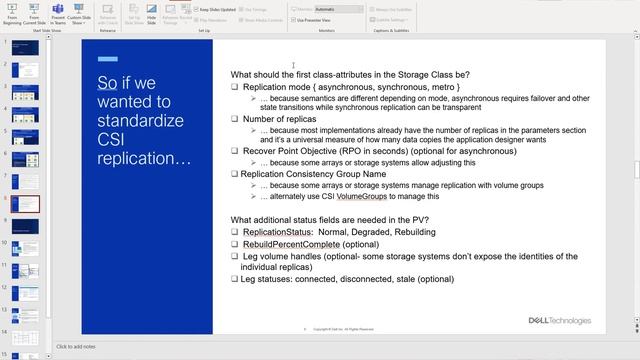Select slide 9 thumbnail

(25, 226)
